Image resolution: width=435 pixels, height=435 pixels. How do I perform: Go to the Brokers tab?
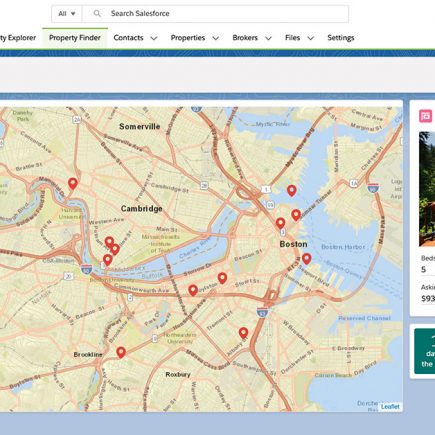coord(245,38)
